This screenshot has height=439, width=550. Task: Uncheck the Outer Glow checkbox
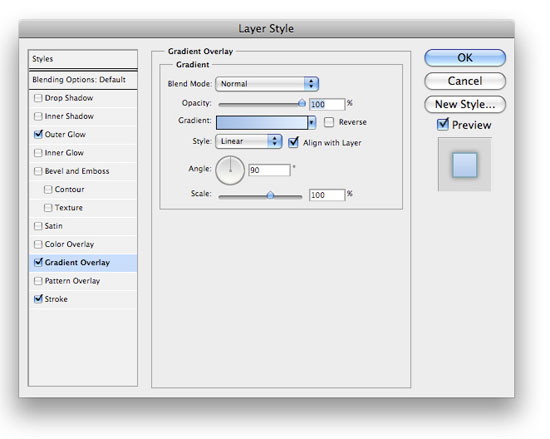(x=38, y=134)
